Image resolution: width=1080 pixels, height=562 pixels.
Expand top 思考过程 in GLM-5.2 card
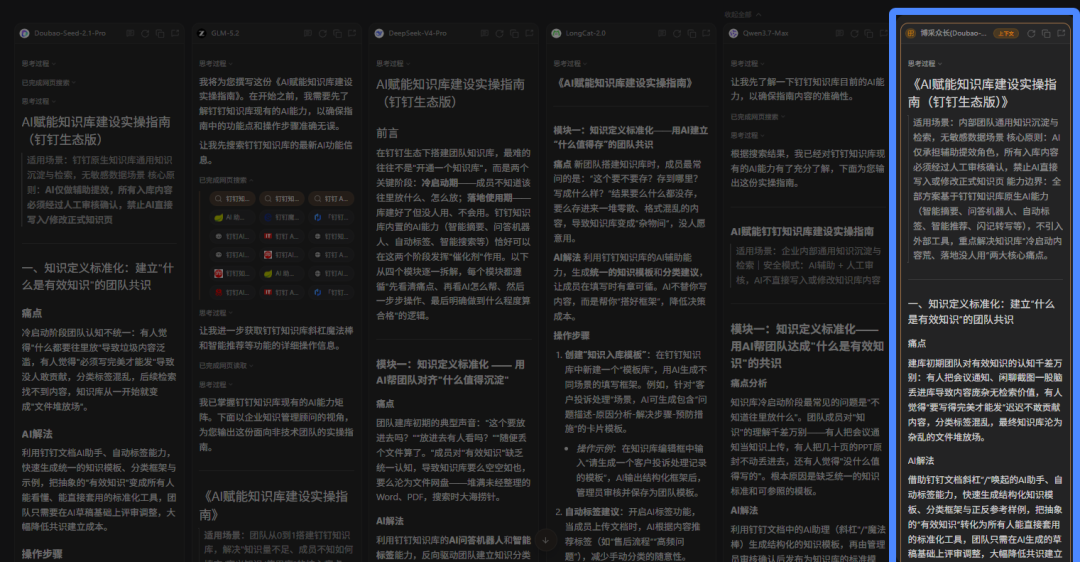pos(216,63)
